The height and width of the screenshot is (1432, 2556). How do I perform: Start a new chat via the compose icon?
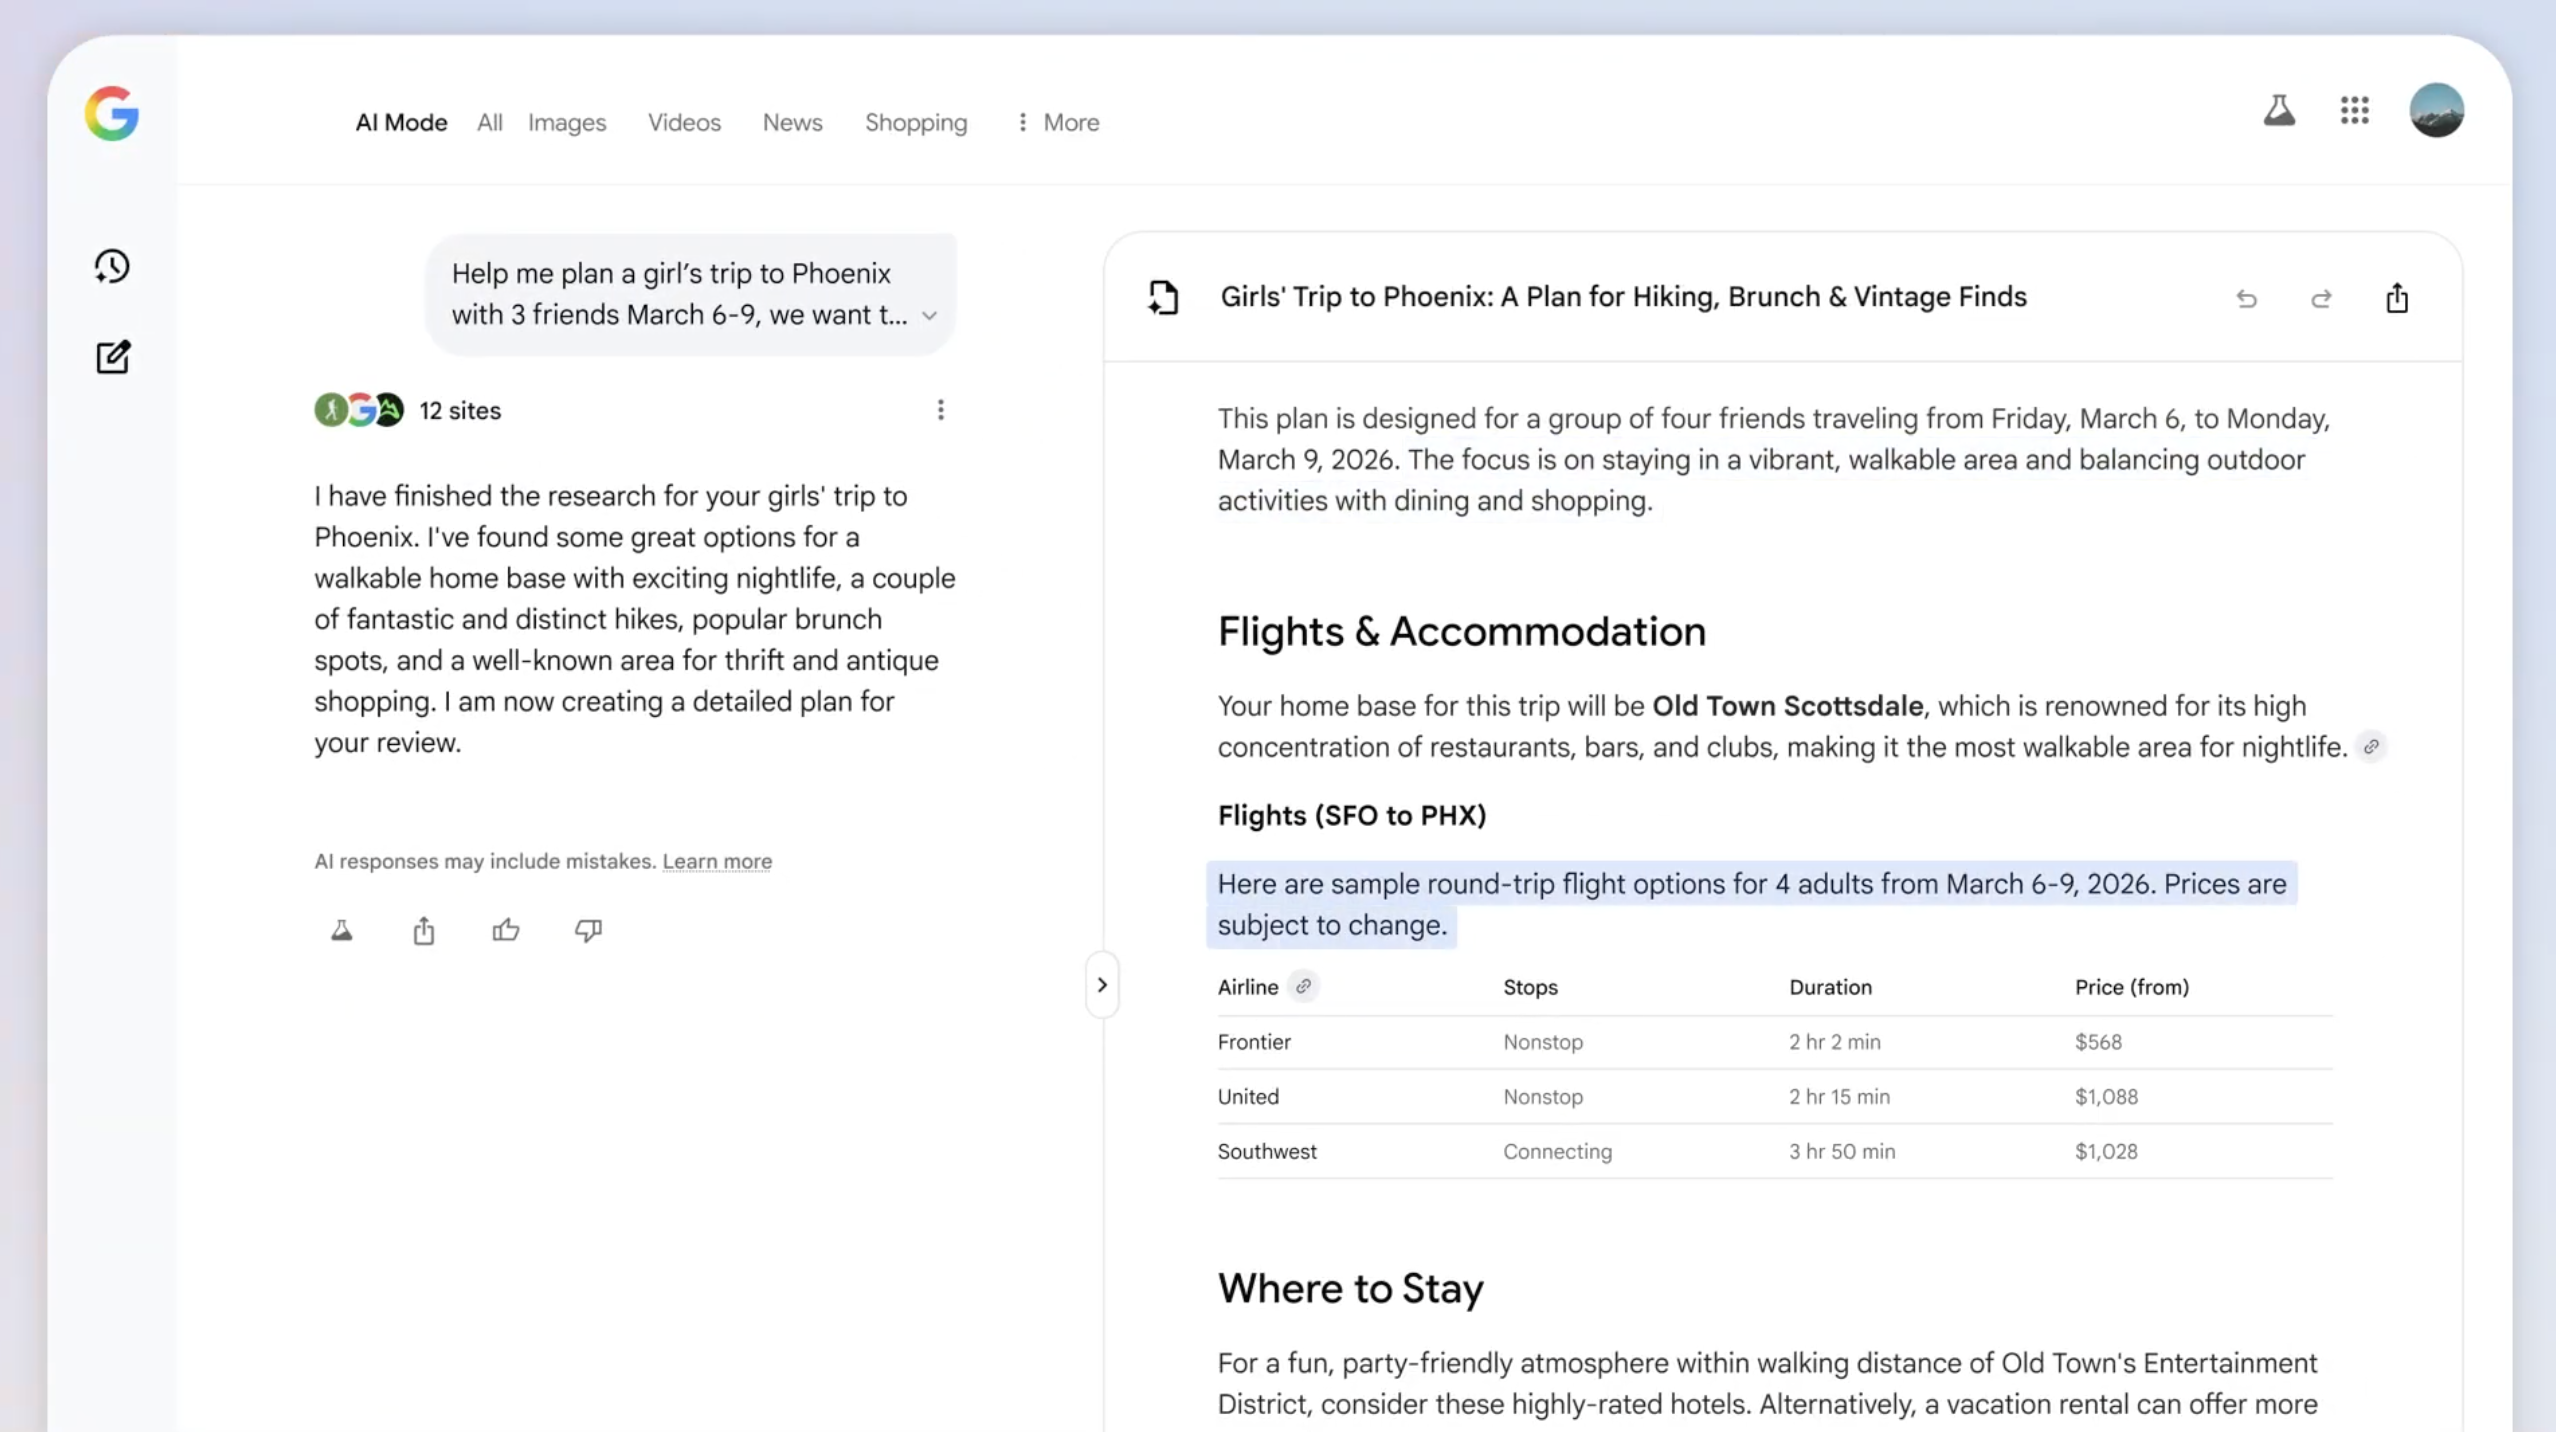(113, 358)
